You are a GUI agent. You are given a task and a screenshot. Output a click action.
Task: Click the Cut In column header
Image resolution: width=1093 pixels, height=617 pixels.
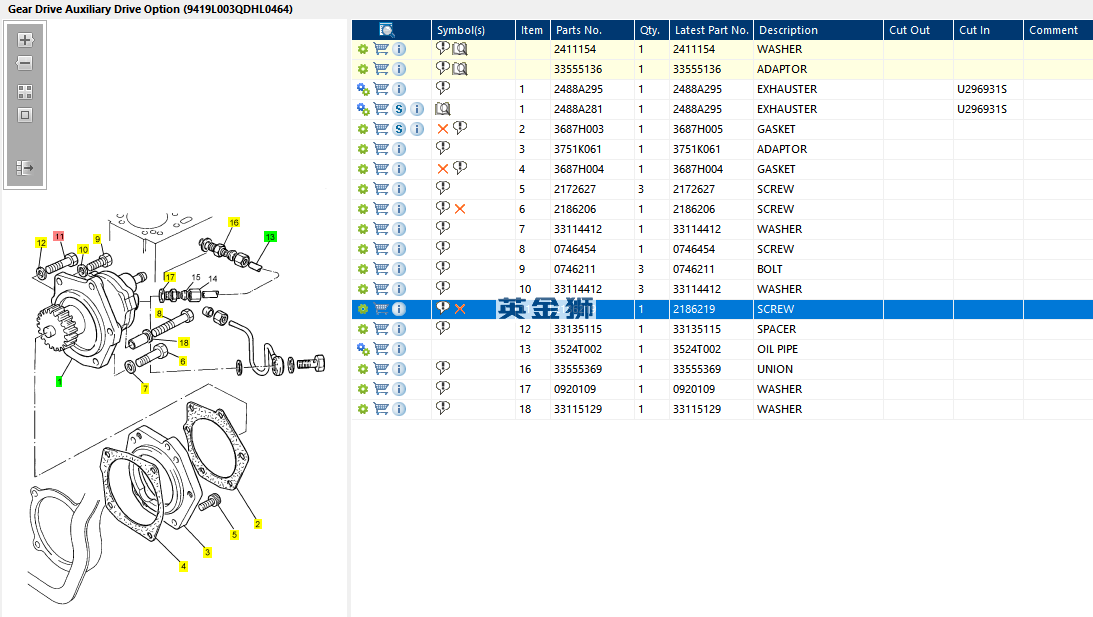988,30
